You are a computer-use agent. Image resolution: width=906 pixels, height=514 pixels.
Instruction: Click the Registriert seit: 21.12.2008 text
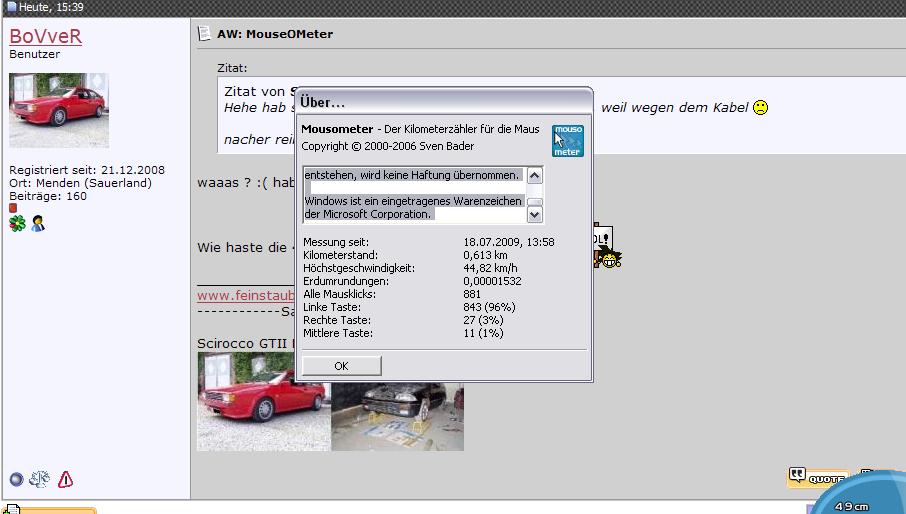tap(87, 170)
